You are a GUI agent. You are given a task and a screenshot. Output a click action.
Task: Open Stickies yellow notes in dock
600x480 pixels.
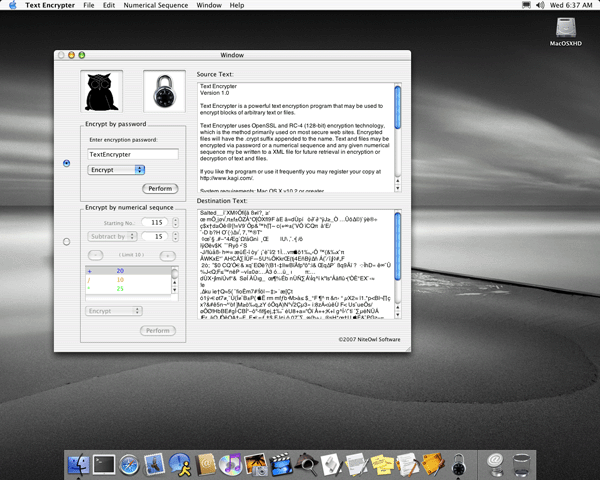click(x=382, y=465)
